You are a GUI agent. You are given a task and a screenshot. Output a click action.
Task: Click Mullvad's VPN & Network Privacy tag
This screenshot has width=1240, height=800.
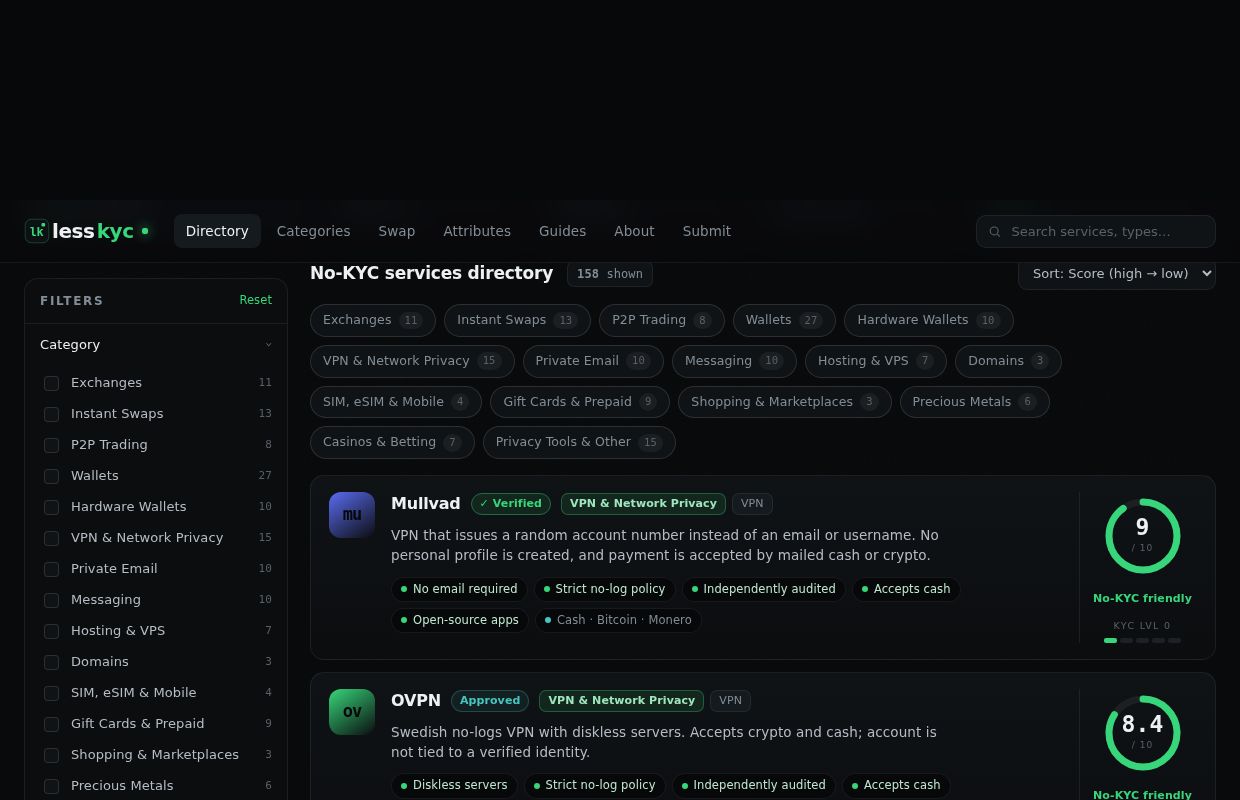(x=643, y=504)
